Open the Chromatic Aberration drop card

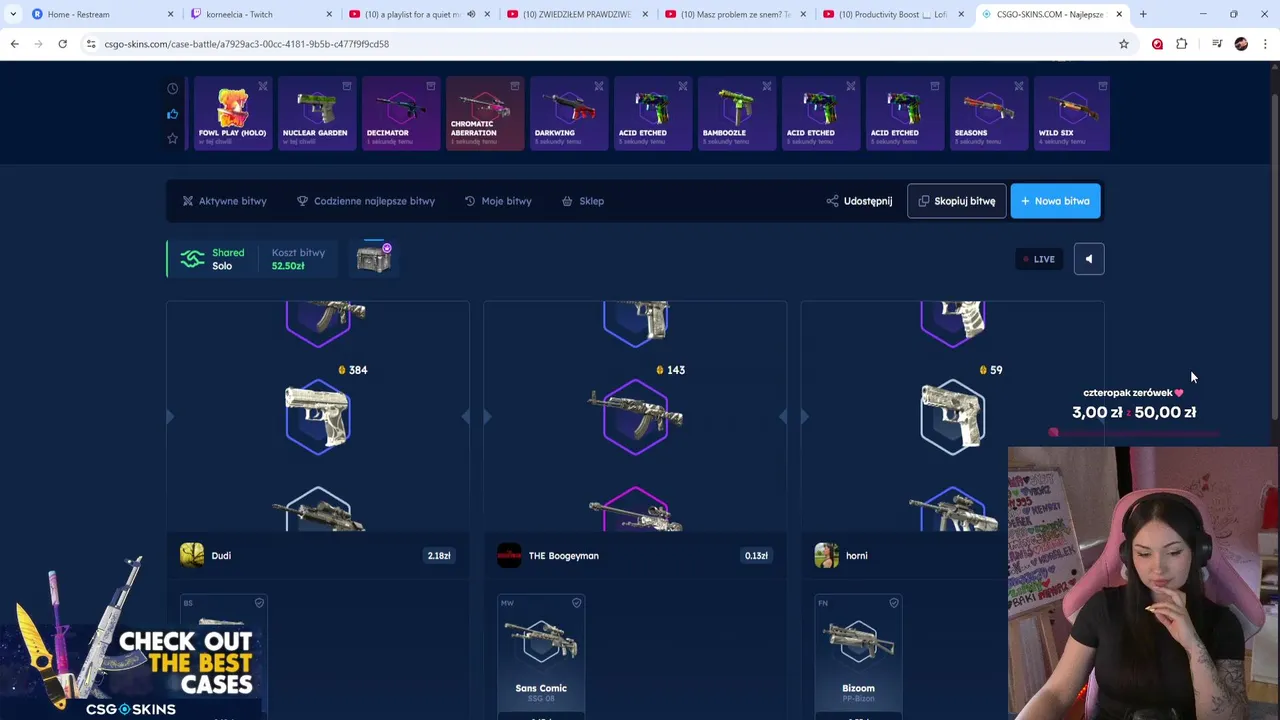tap(484, 114)
